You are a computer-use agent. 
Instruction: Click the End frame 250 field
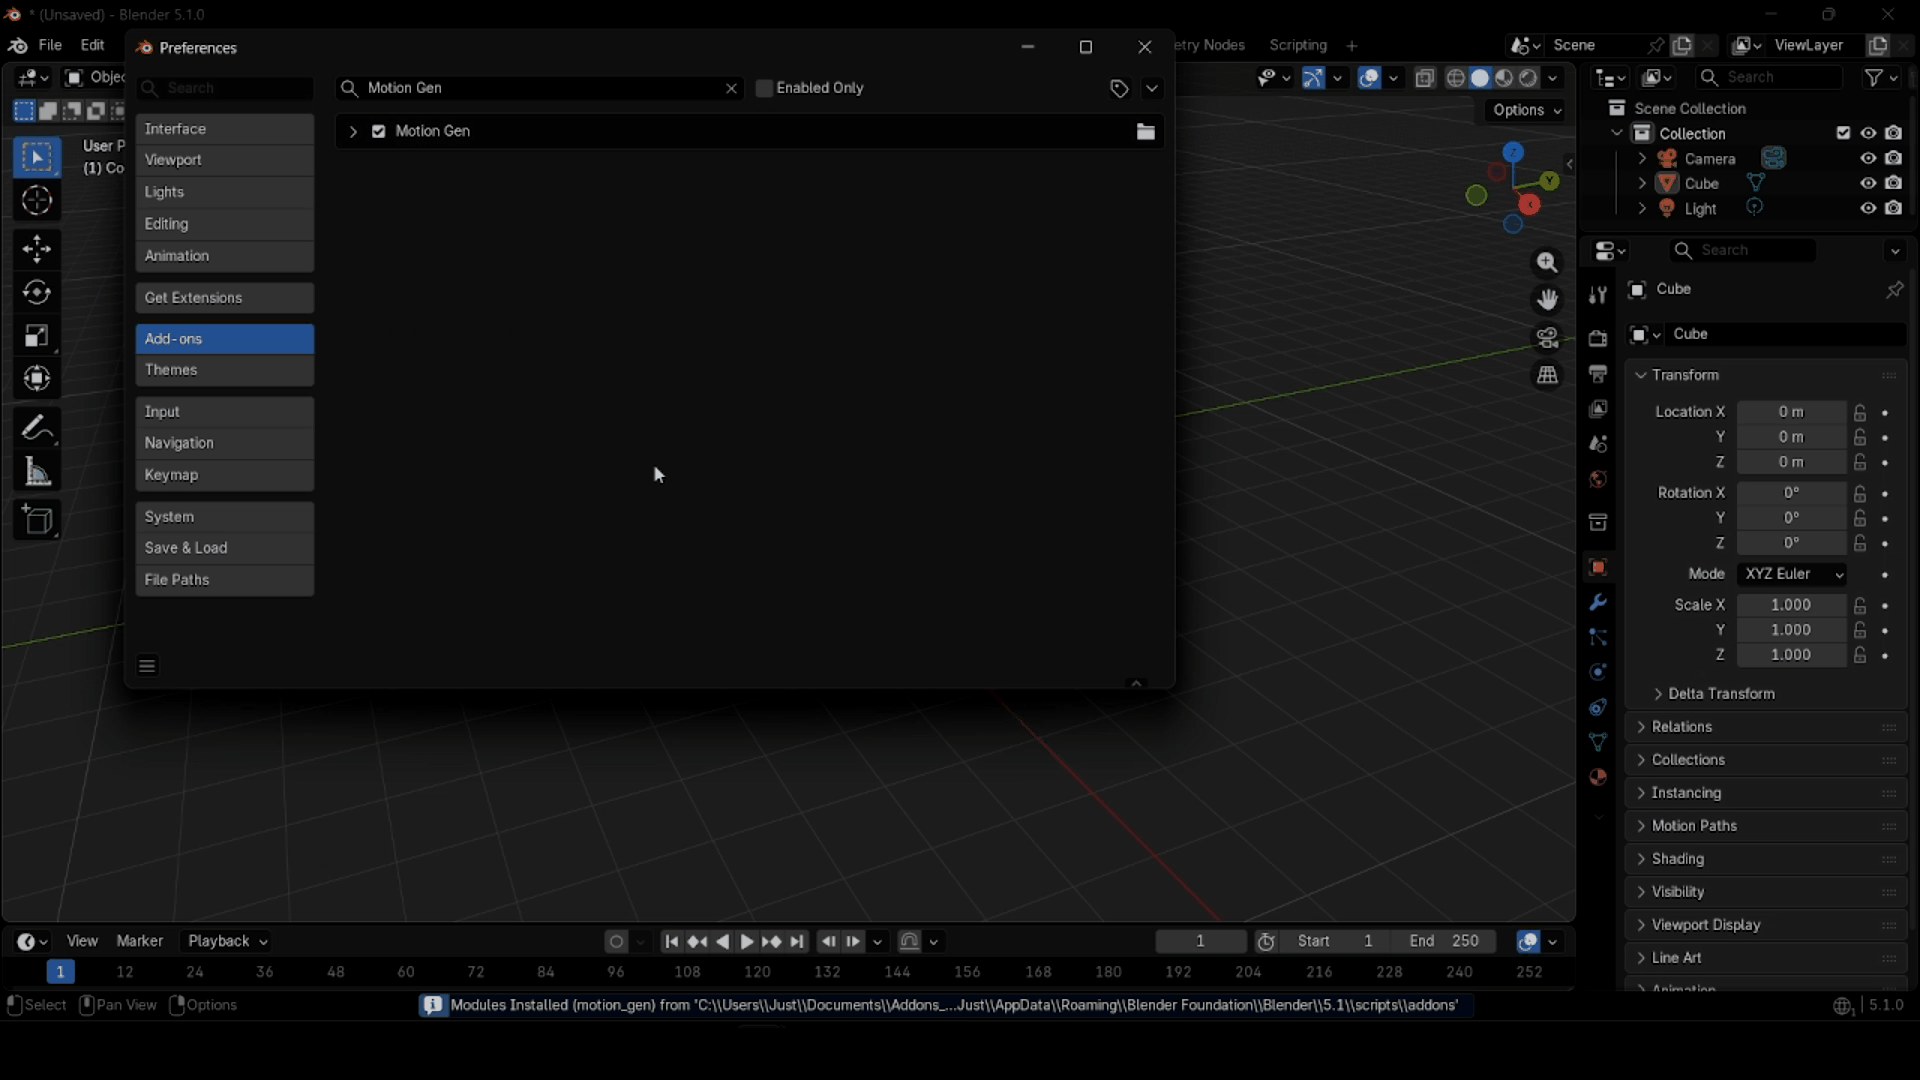click(x=1444, y=941)
